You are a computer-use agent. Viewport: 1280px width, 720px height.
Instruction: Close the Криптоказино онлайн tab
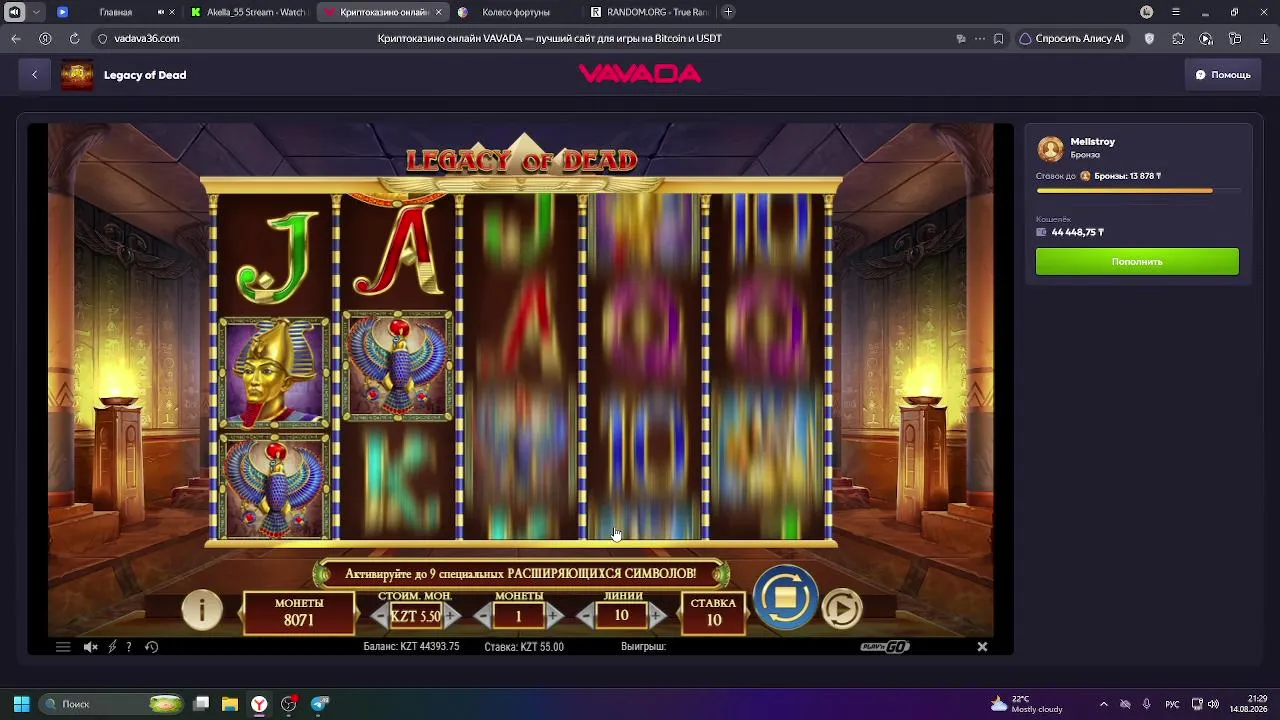pos(438,12)
